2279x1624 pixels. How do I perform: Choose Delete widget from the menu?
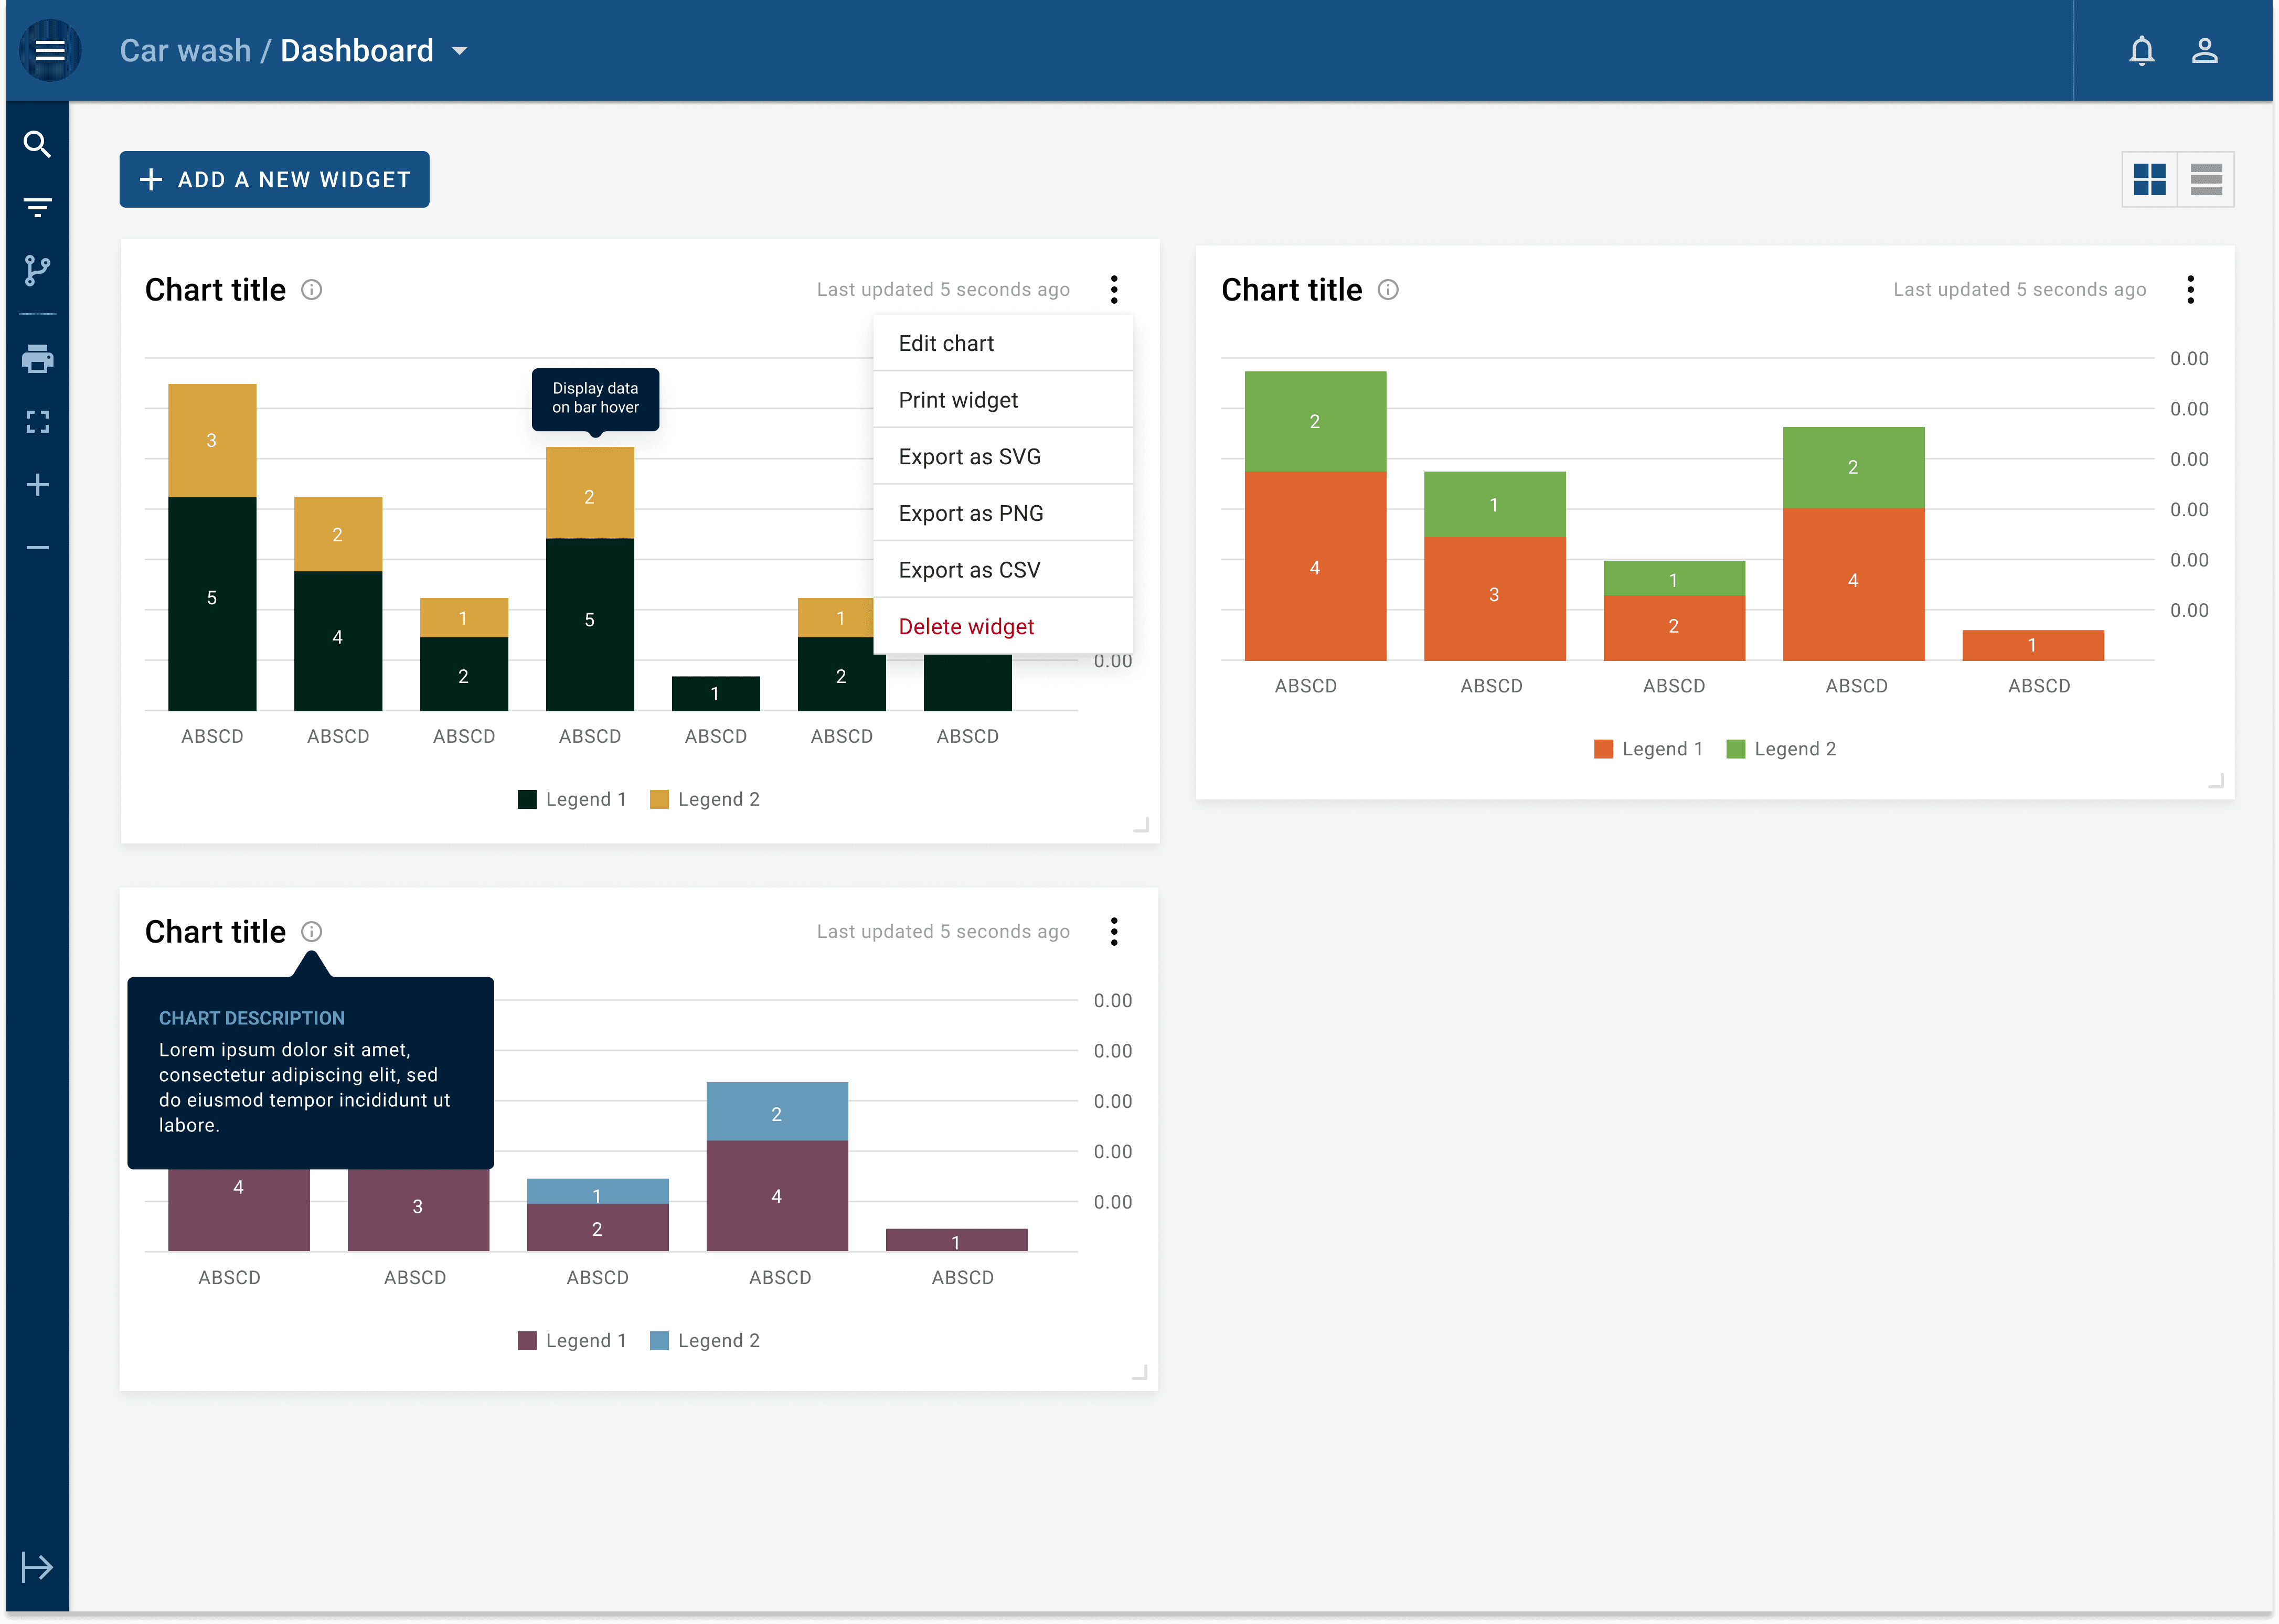point(966,627)
